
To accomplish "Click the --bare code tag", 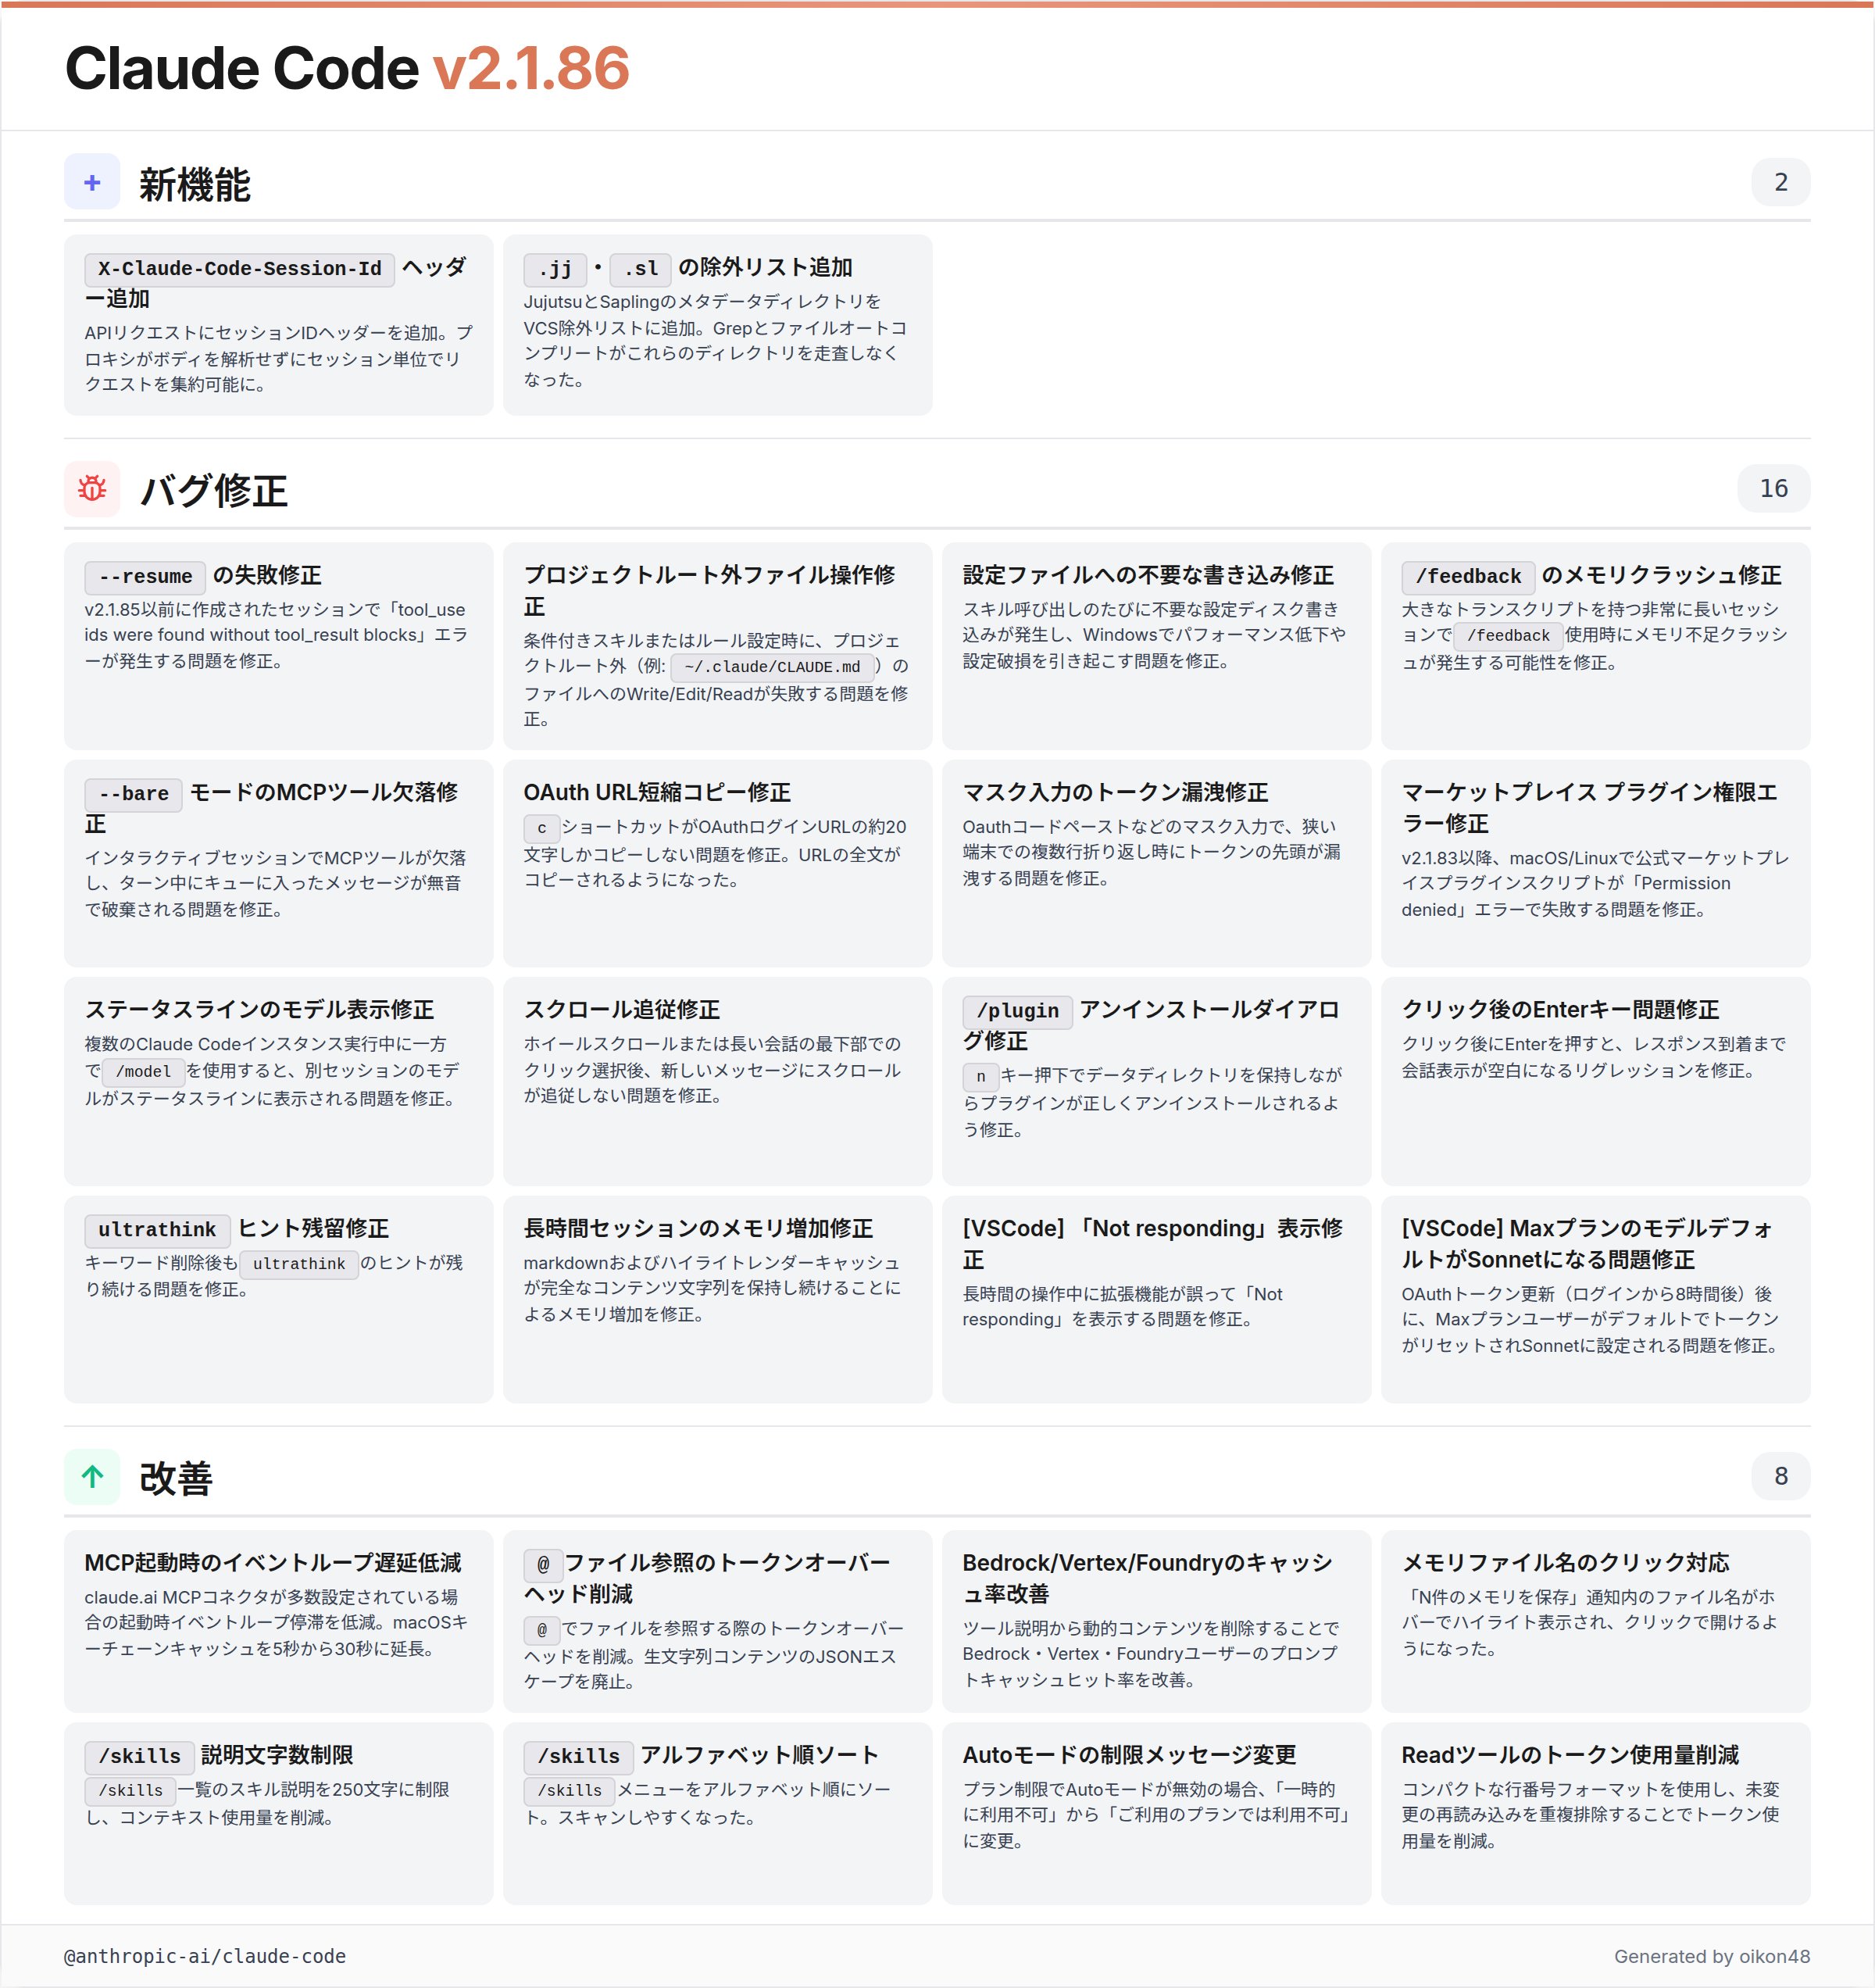I will tap(133, 794).
